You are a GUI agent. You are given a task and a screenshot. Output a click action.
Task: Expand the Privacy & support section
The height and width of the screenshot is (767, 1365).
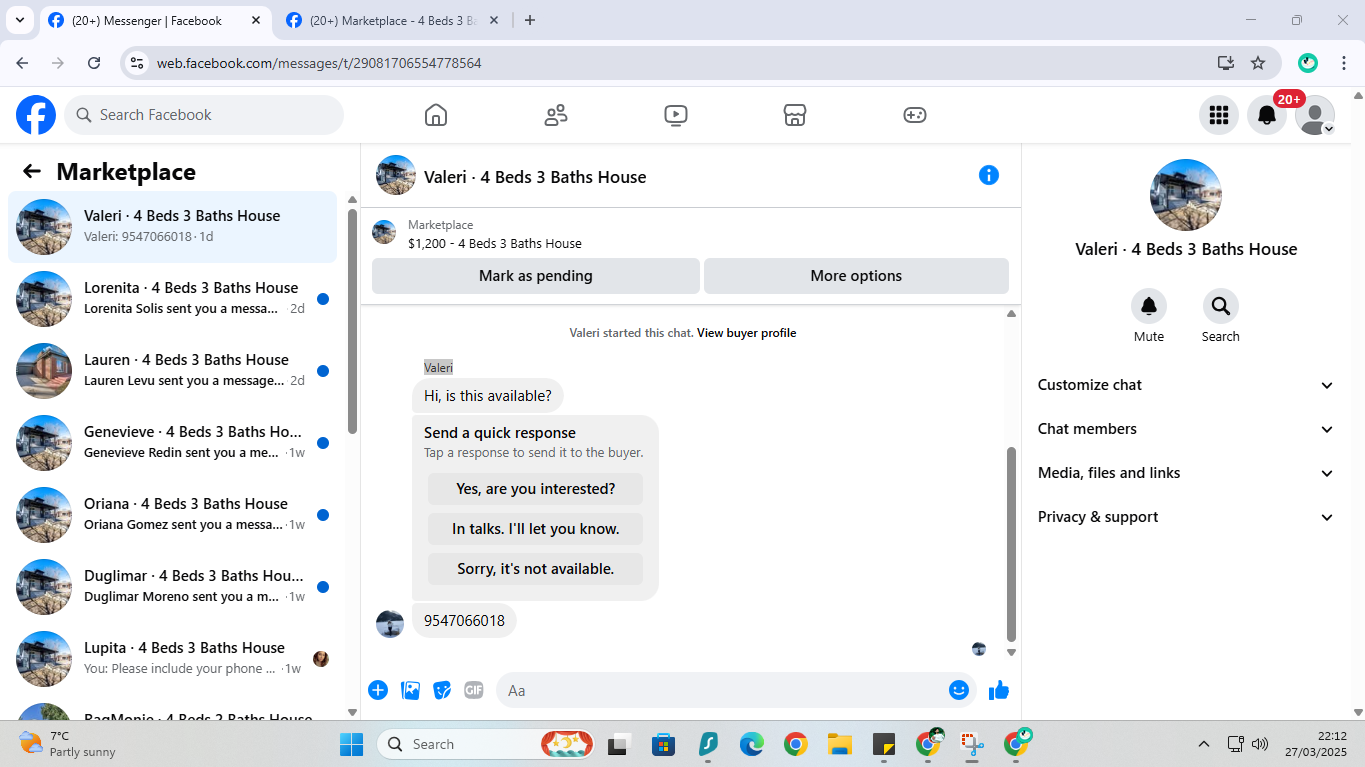click(1186, 517)
